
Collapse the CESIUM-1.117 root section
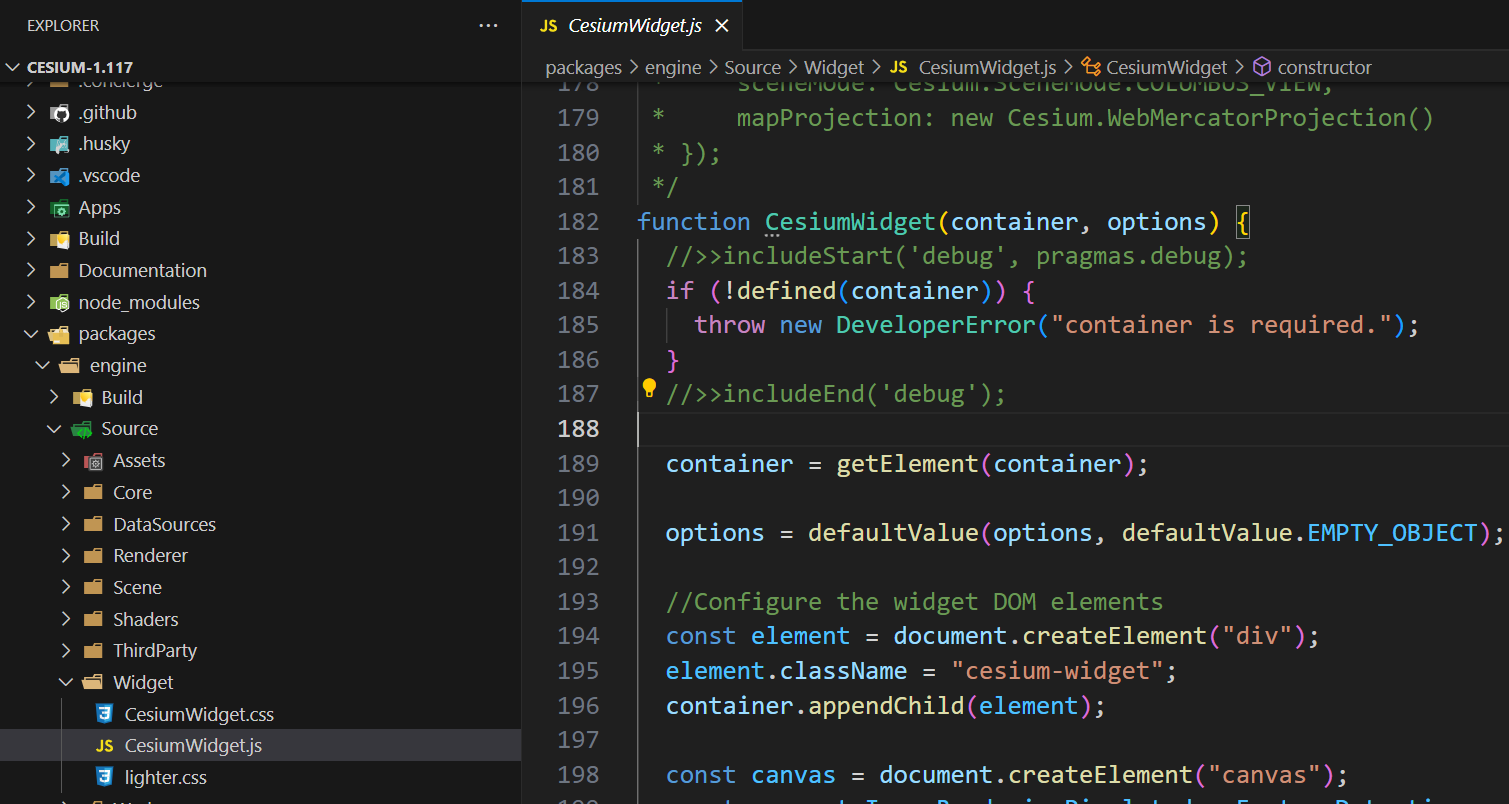[13, 68]
